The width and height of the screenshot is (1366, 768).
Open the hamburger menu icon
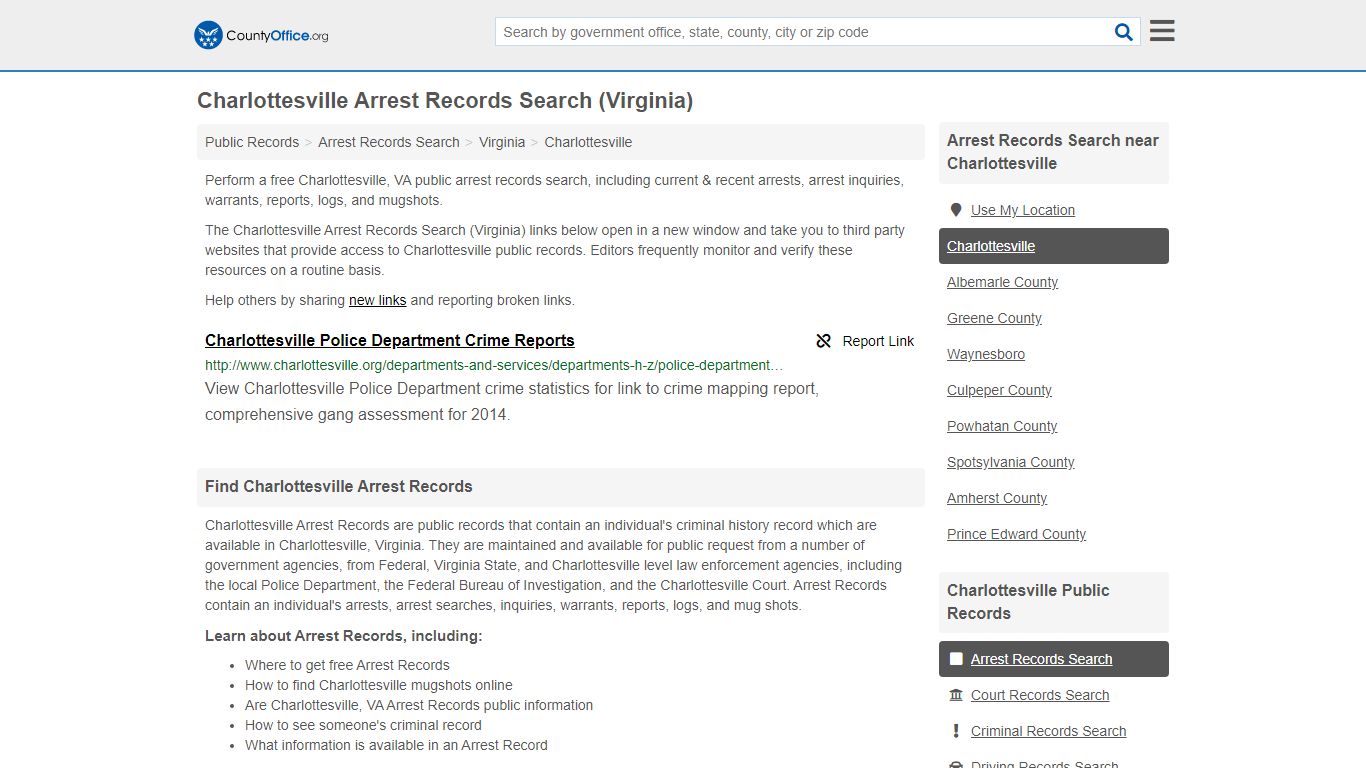[x=1162, y=31]
